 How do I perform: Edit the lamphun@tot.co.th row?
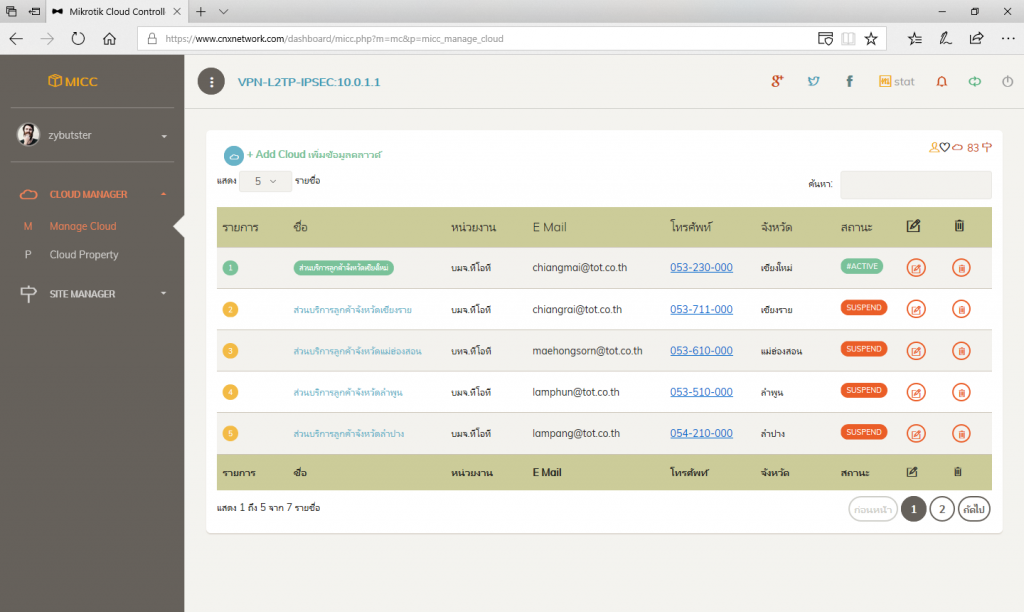pyautogui.click(x=916, y=393)
